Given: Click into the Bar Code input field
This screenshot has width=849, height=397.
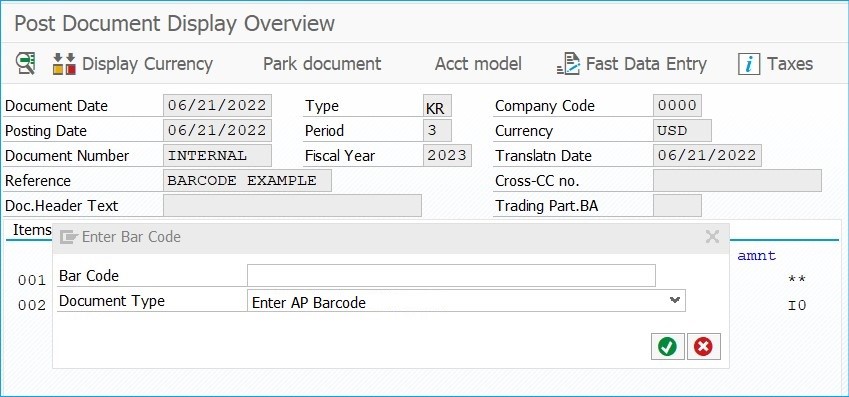Looking at the screenshot, I should 451,275.
